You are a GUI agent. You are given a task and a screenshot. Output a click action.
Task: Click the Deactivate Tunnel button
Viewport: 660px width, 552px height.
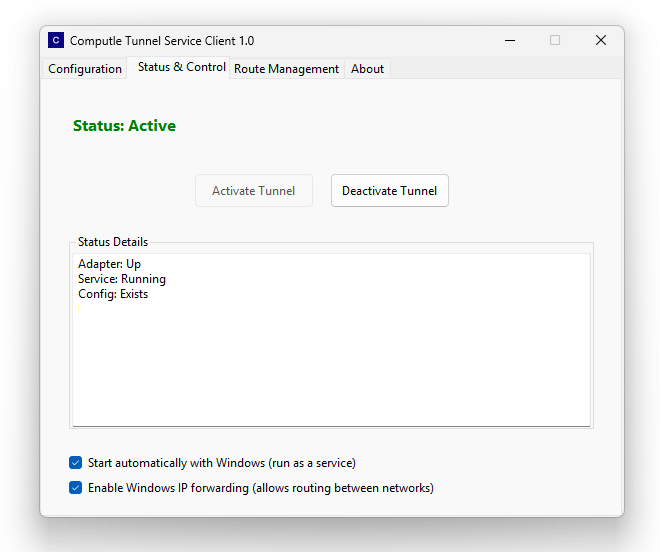click(389, 191)
